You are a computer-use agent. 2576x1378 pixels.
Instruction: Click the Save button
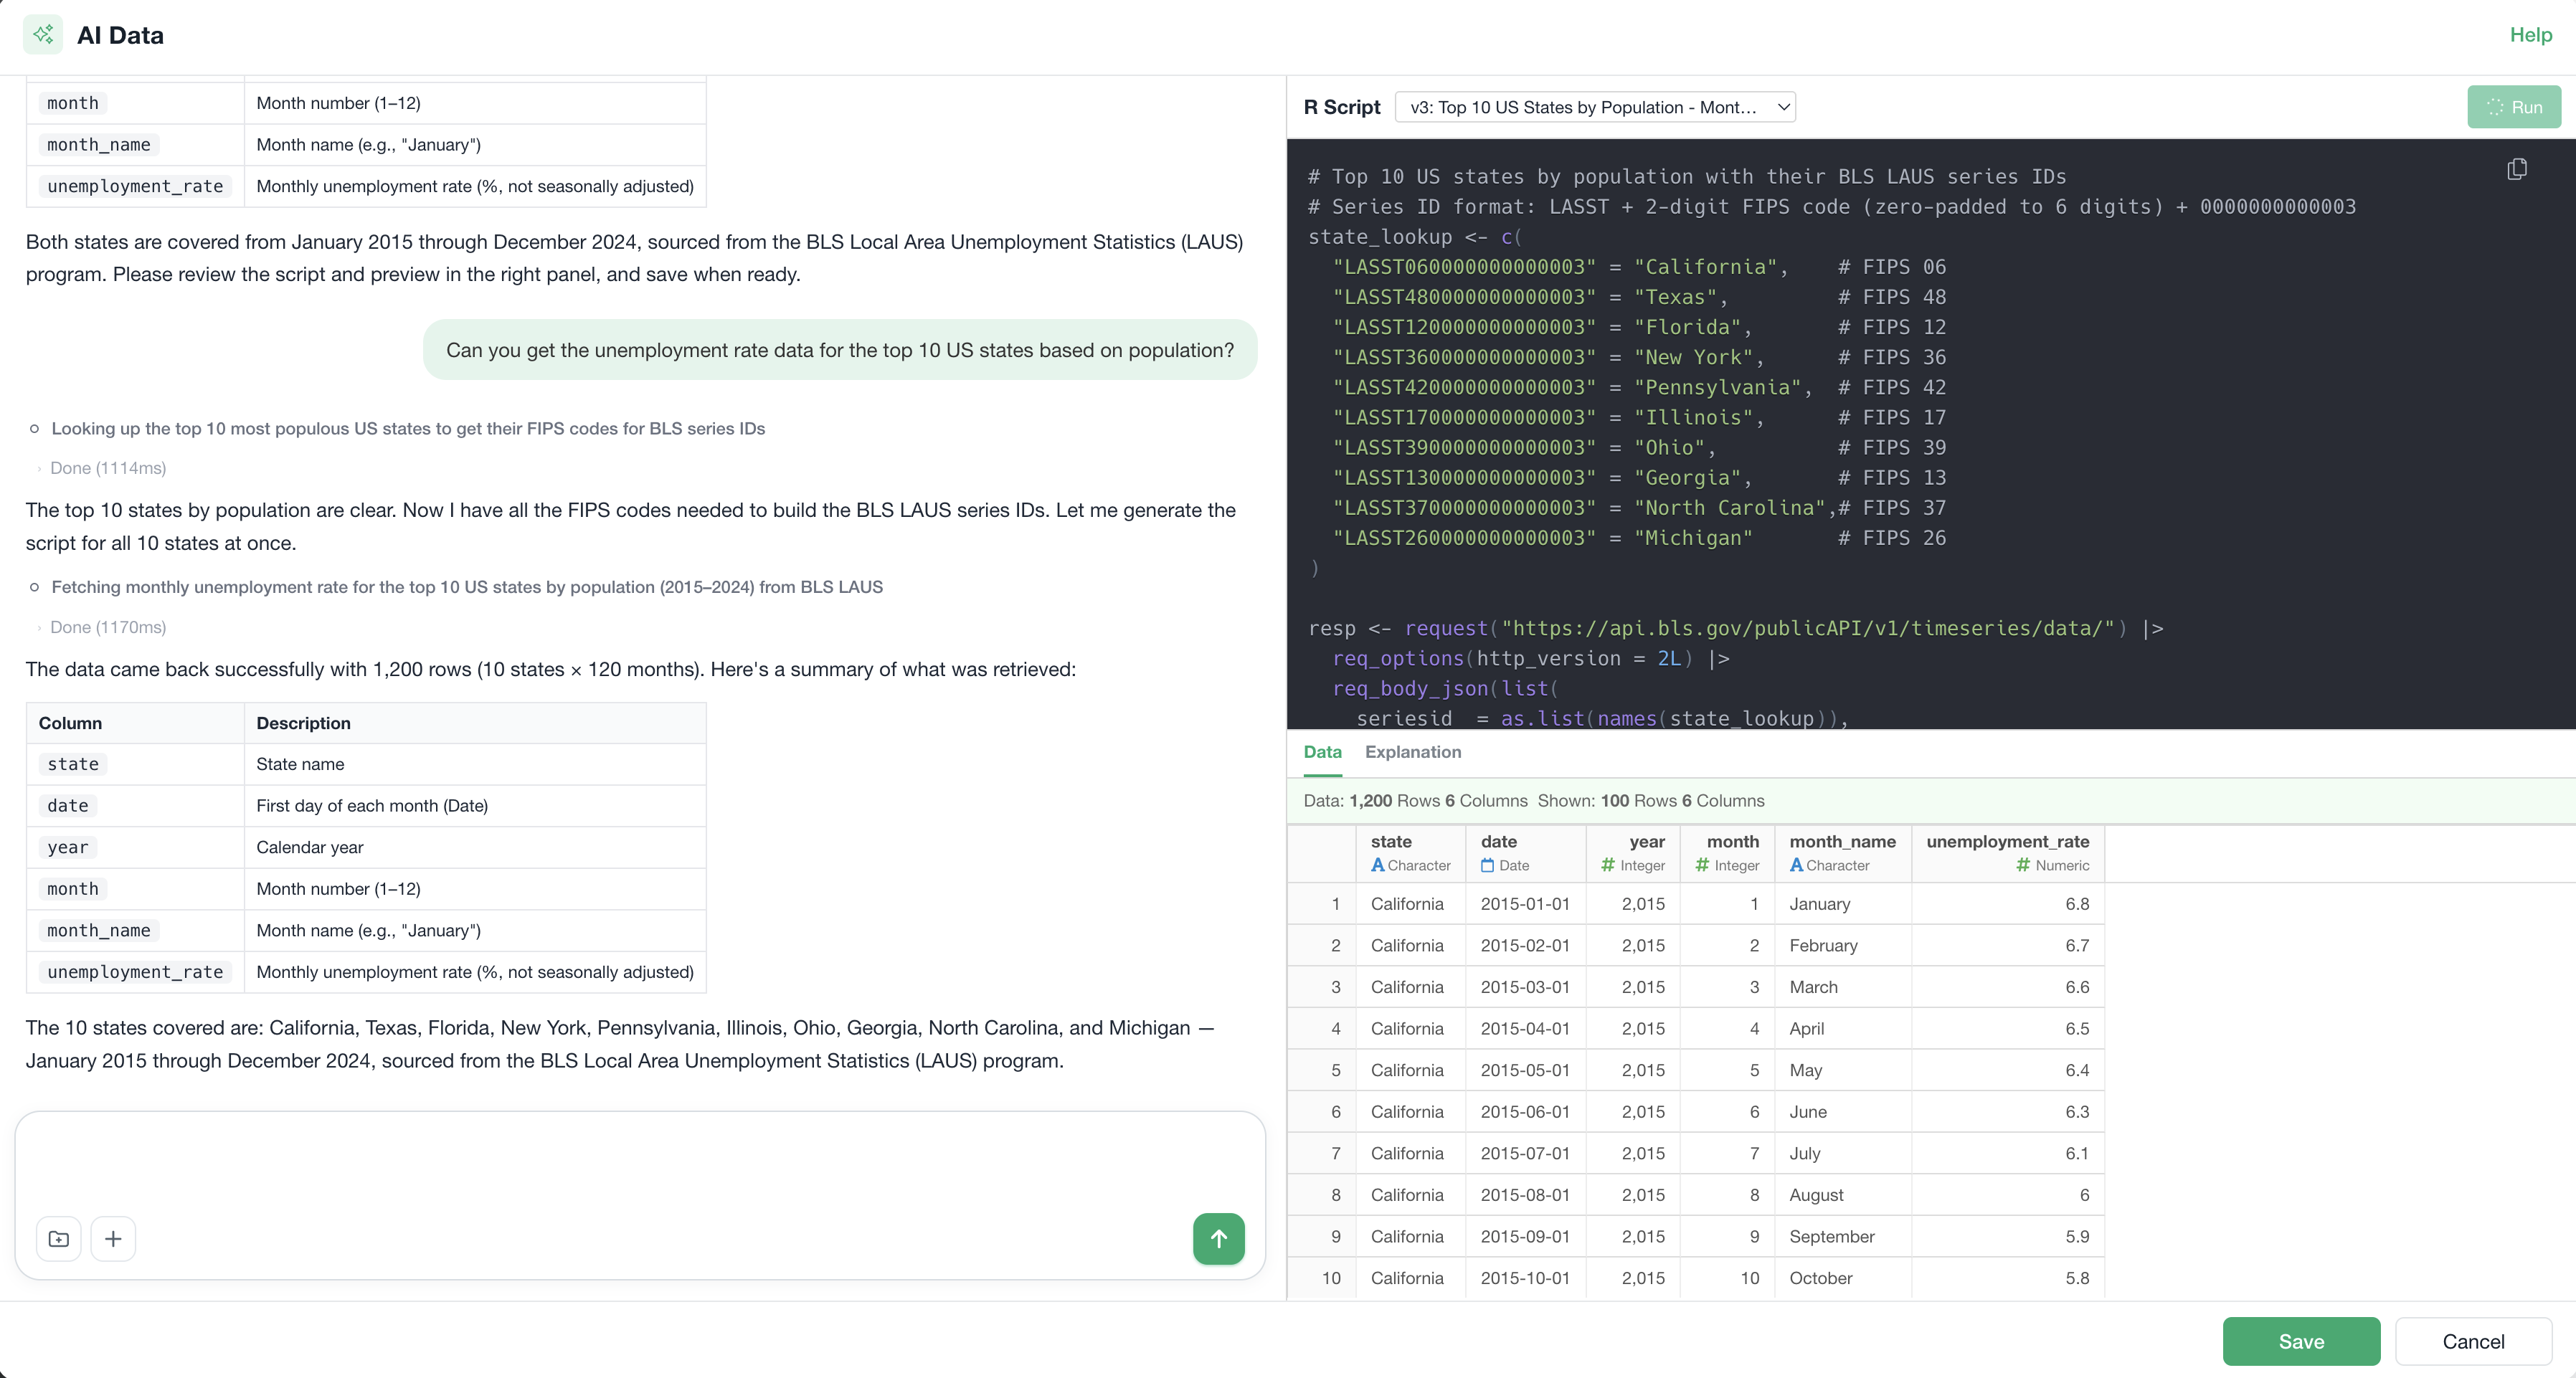tap(2301, 1341)
